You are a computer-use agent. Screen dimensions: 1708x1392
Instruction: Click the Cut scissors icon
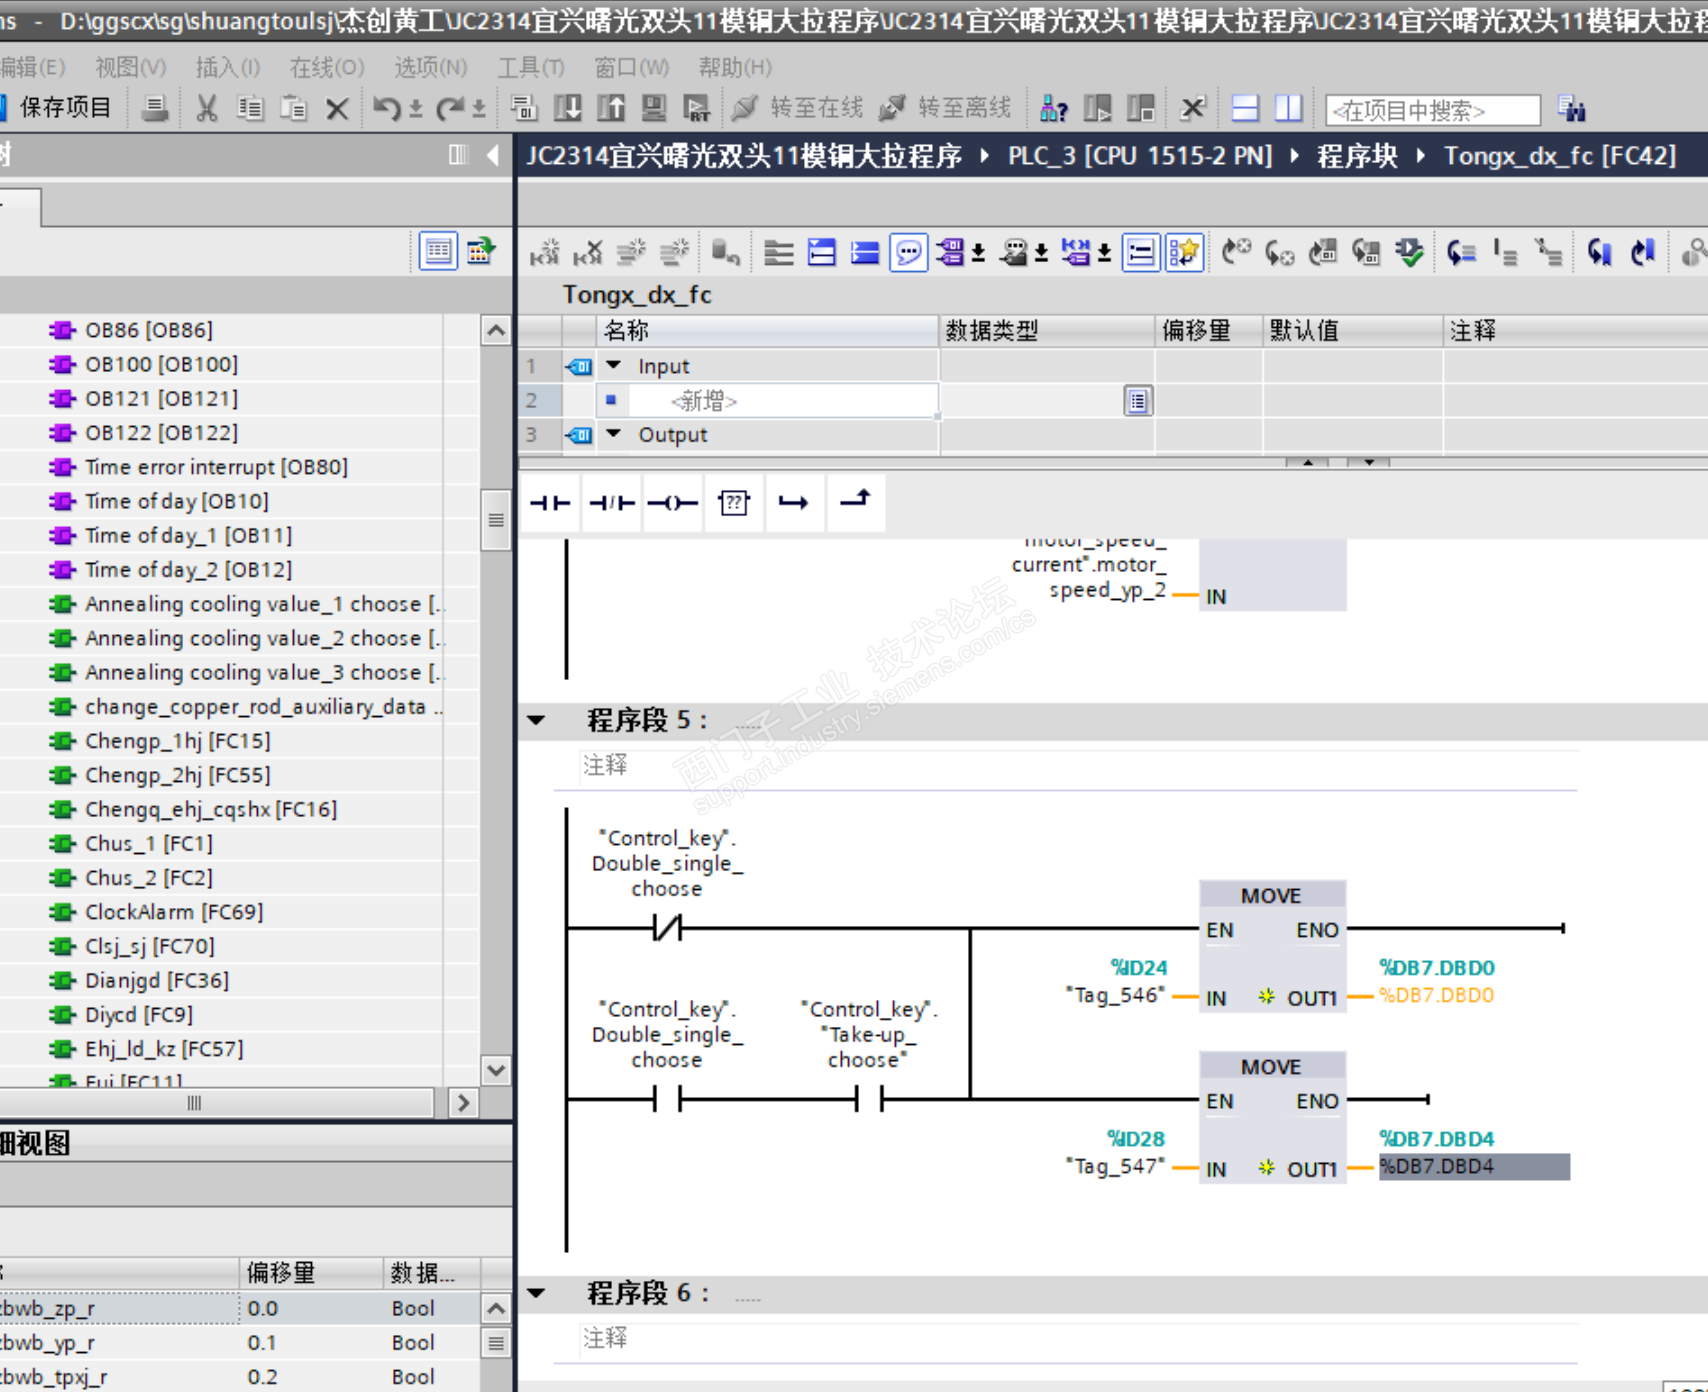207,108
